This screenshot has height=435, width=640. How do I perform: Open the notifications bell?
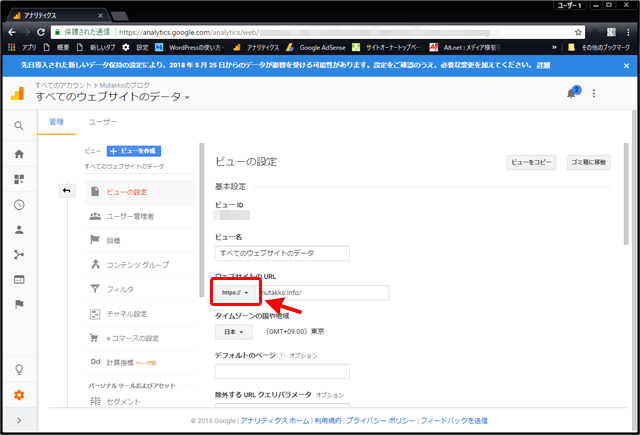572,93
